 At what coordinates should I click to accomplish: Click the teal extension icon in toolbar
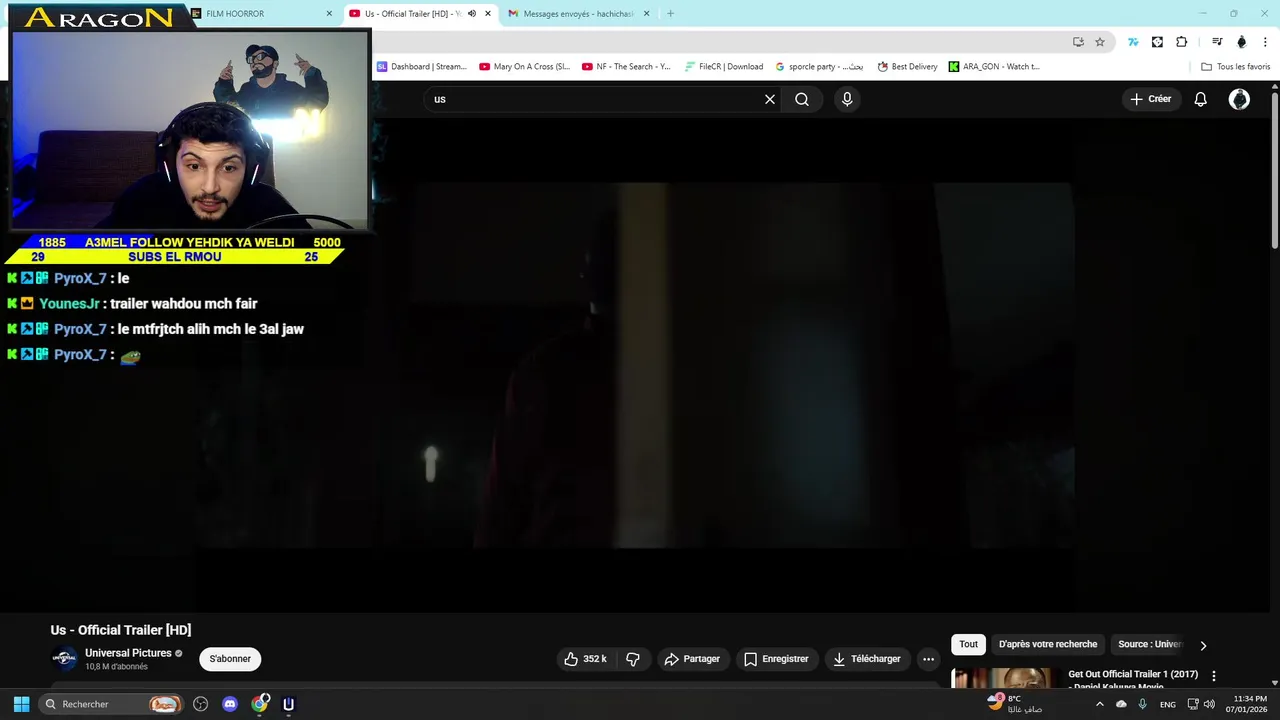click(x=1133, y=42)
